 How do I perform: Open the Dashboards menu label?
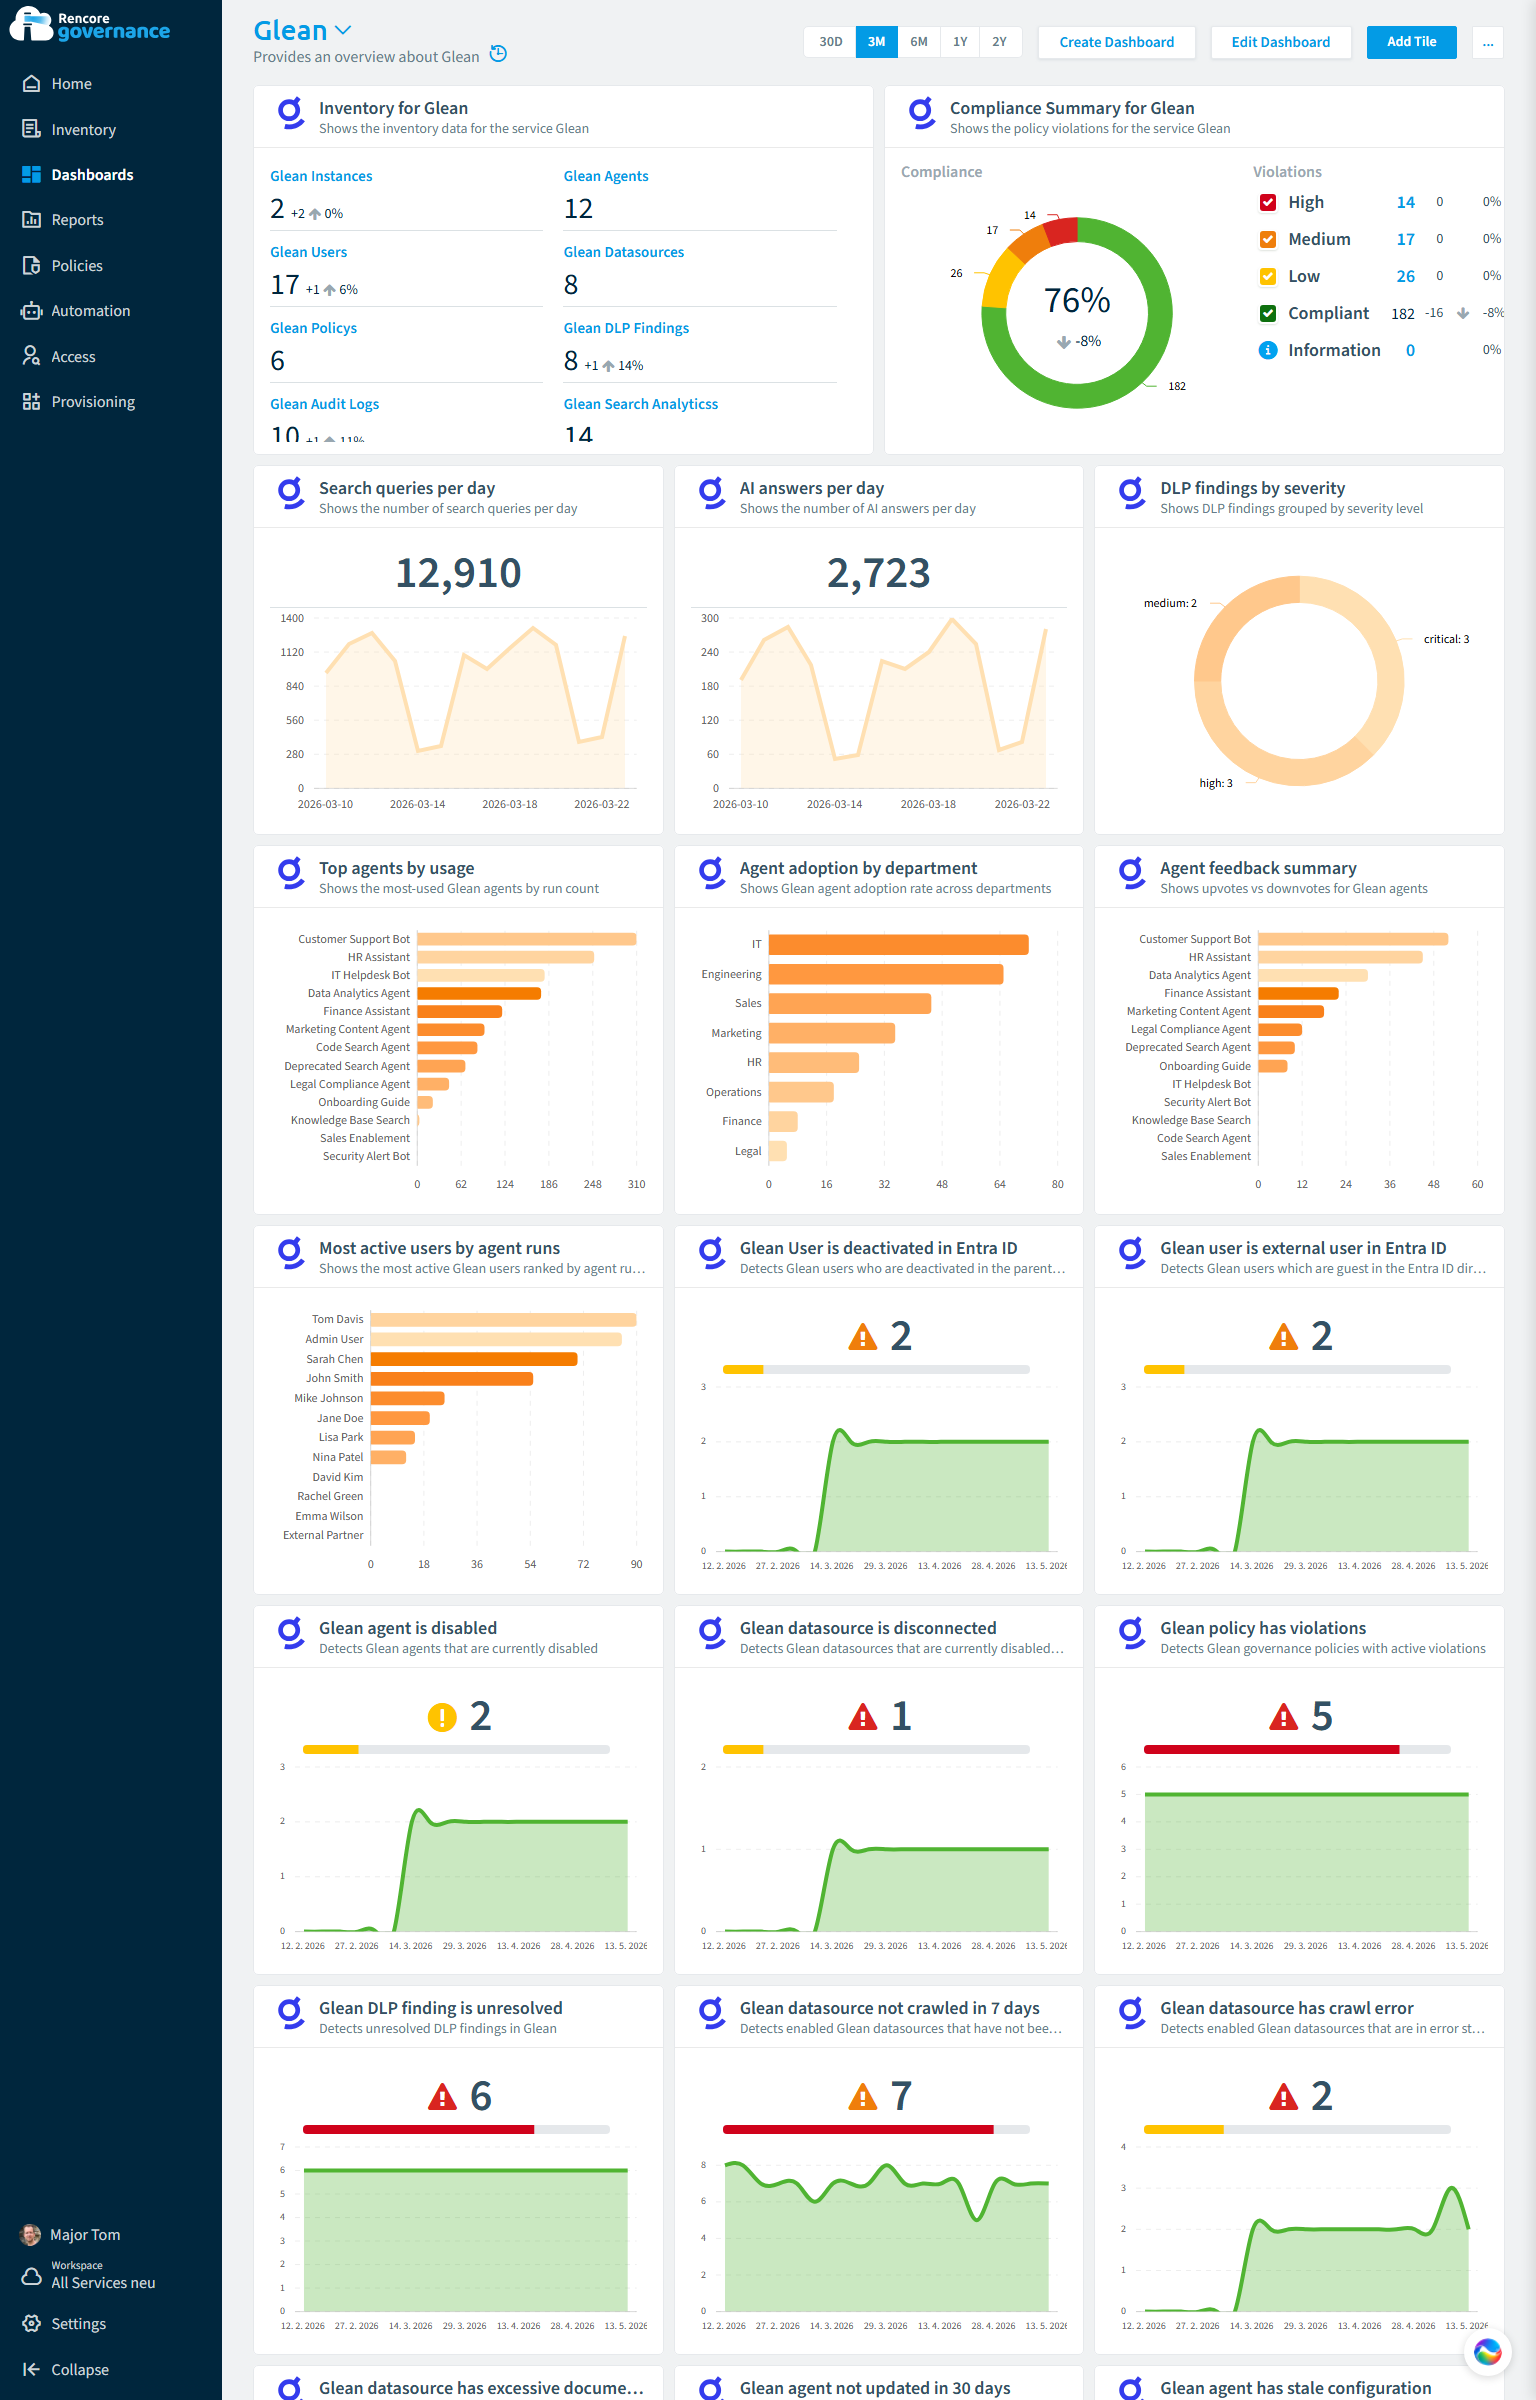point(92,175)
